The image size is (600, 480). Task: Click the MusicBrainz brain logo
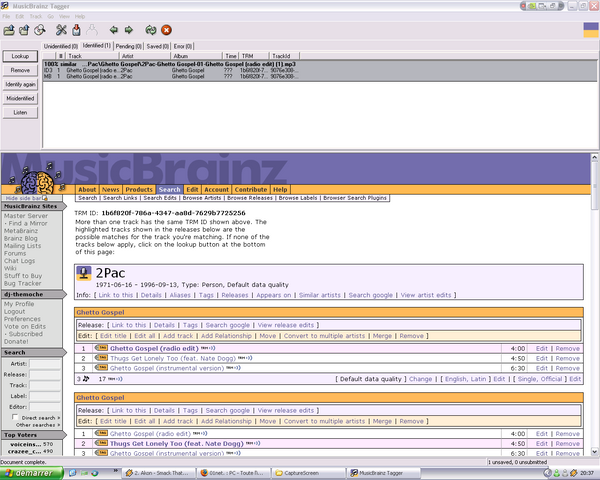coord(37,183)
